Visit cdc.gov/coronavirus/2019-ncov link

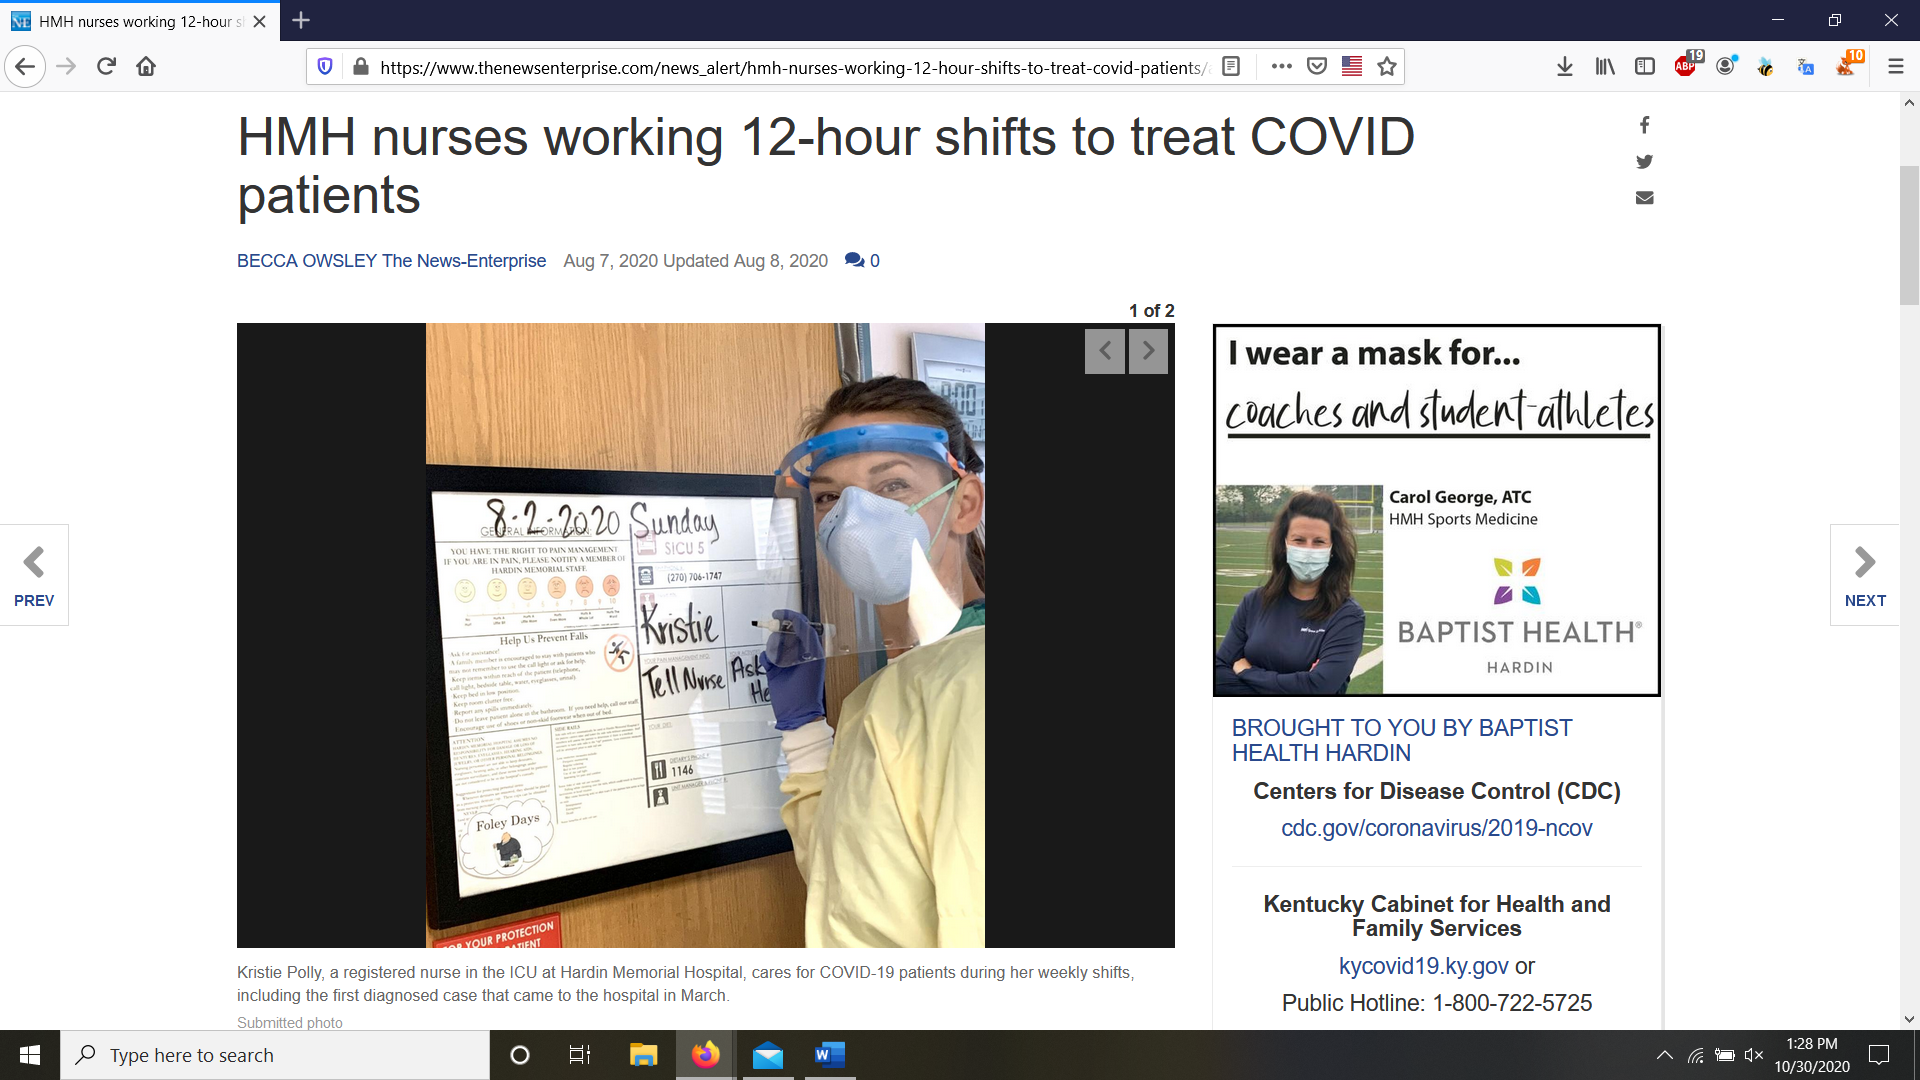1436,828
